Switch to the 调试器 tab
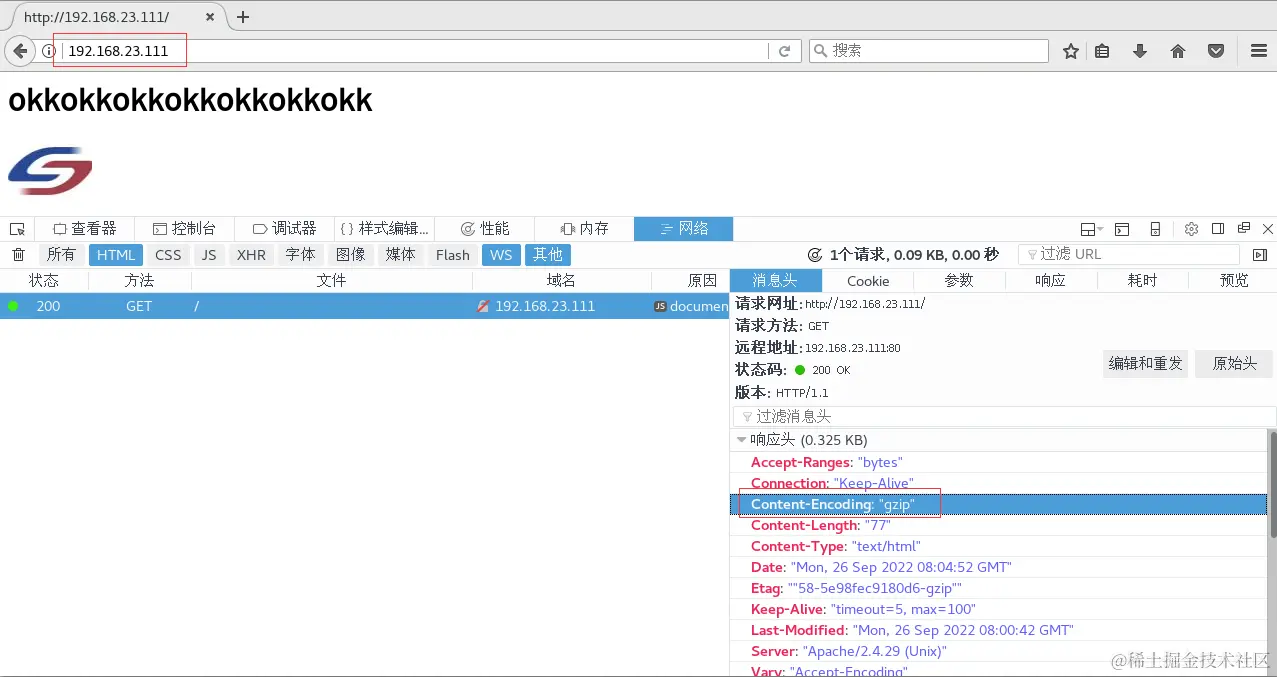Viewport: 1277px width, 677px height. (284, 229)
